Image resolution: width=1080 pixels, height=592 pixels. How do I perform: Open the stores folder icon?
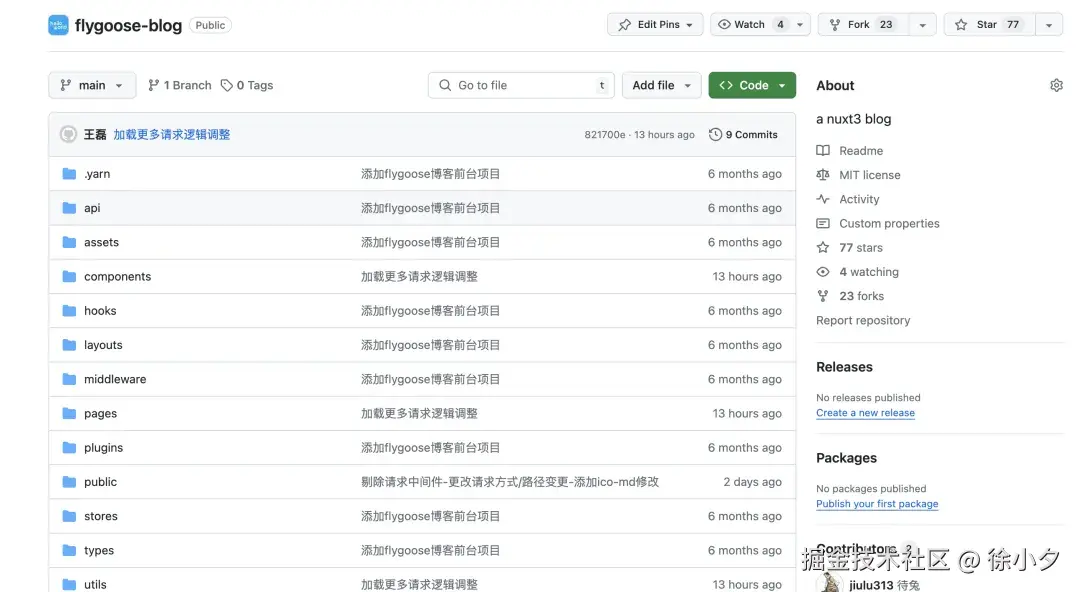69,516
